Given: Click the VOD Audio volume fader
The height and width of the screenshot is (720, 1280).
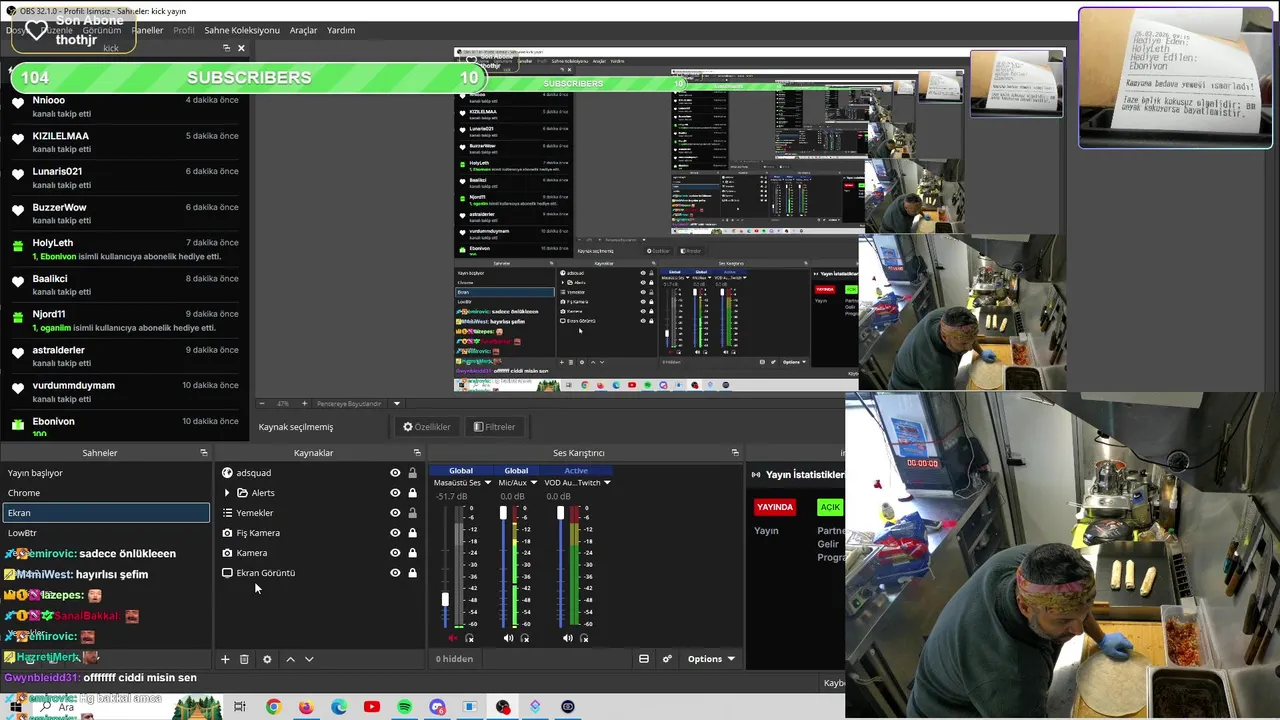Looking at the screenshot, I should [561, 513].
